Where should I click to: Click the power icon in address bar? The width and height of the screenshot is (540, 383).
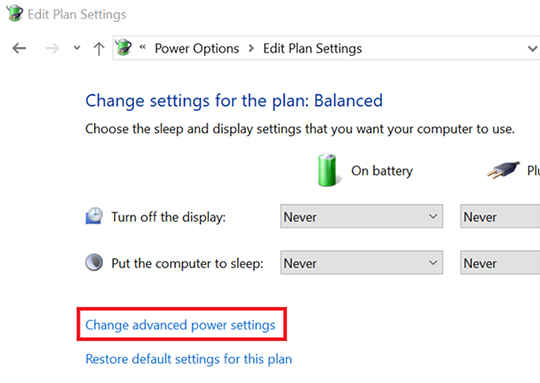[x=124, y=48]
